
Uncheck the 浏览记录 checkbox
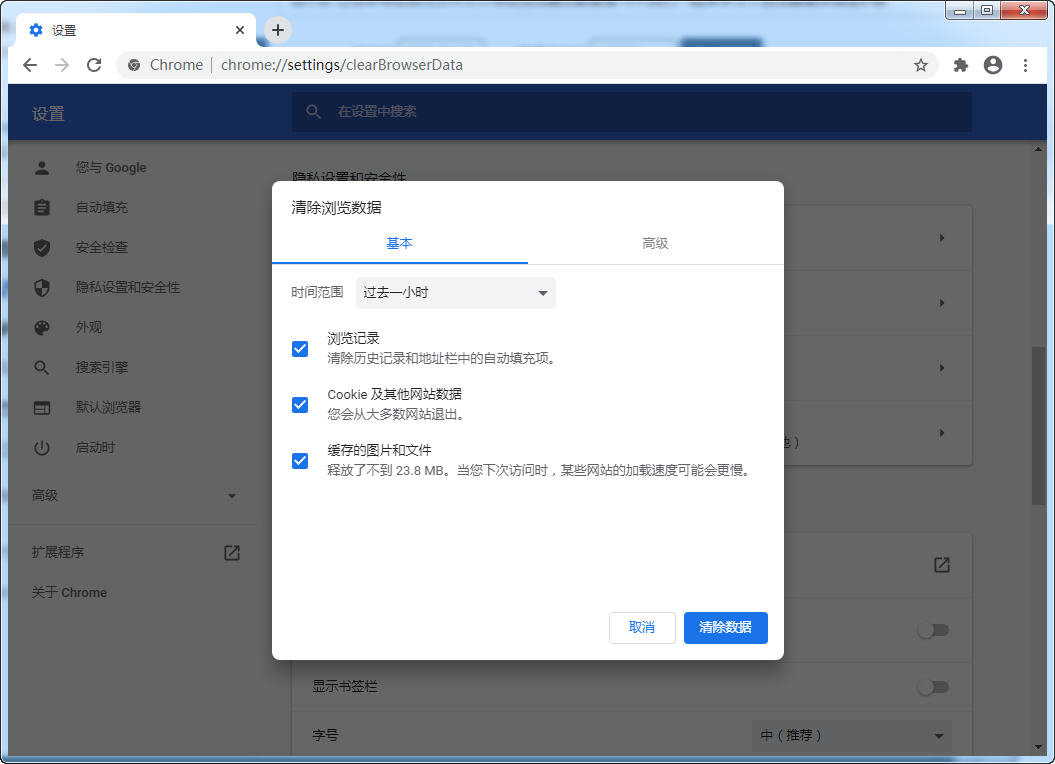click(x=300, y=349)
